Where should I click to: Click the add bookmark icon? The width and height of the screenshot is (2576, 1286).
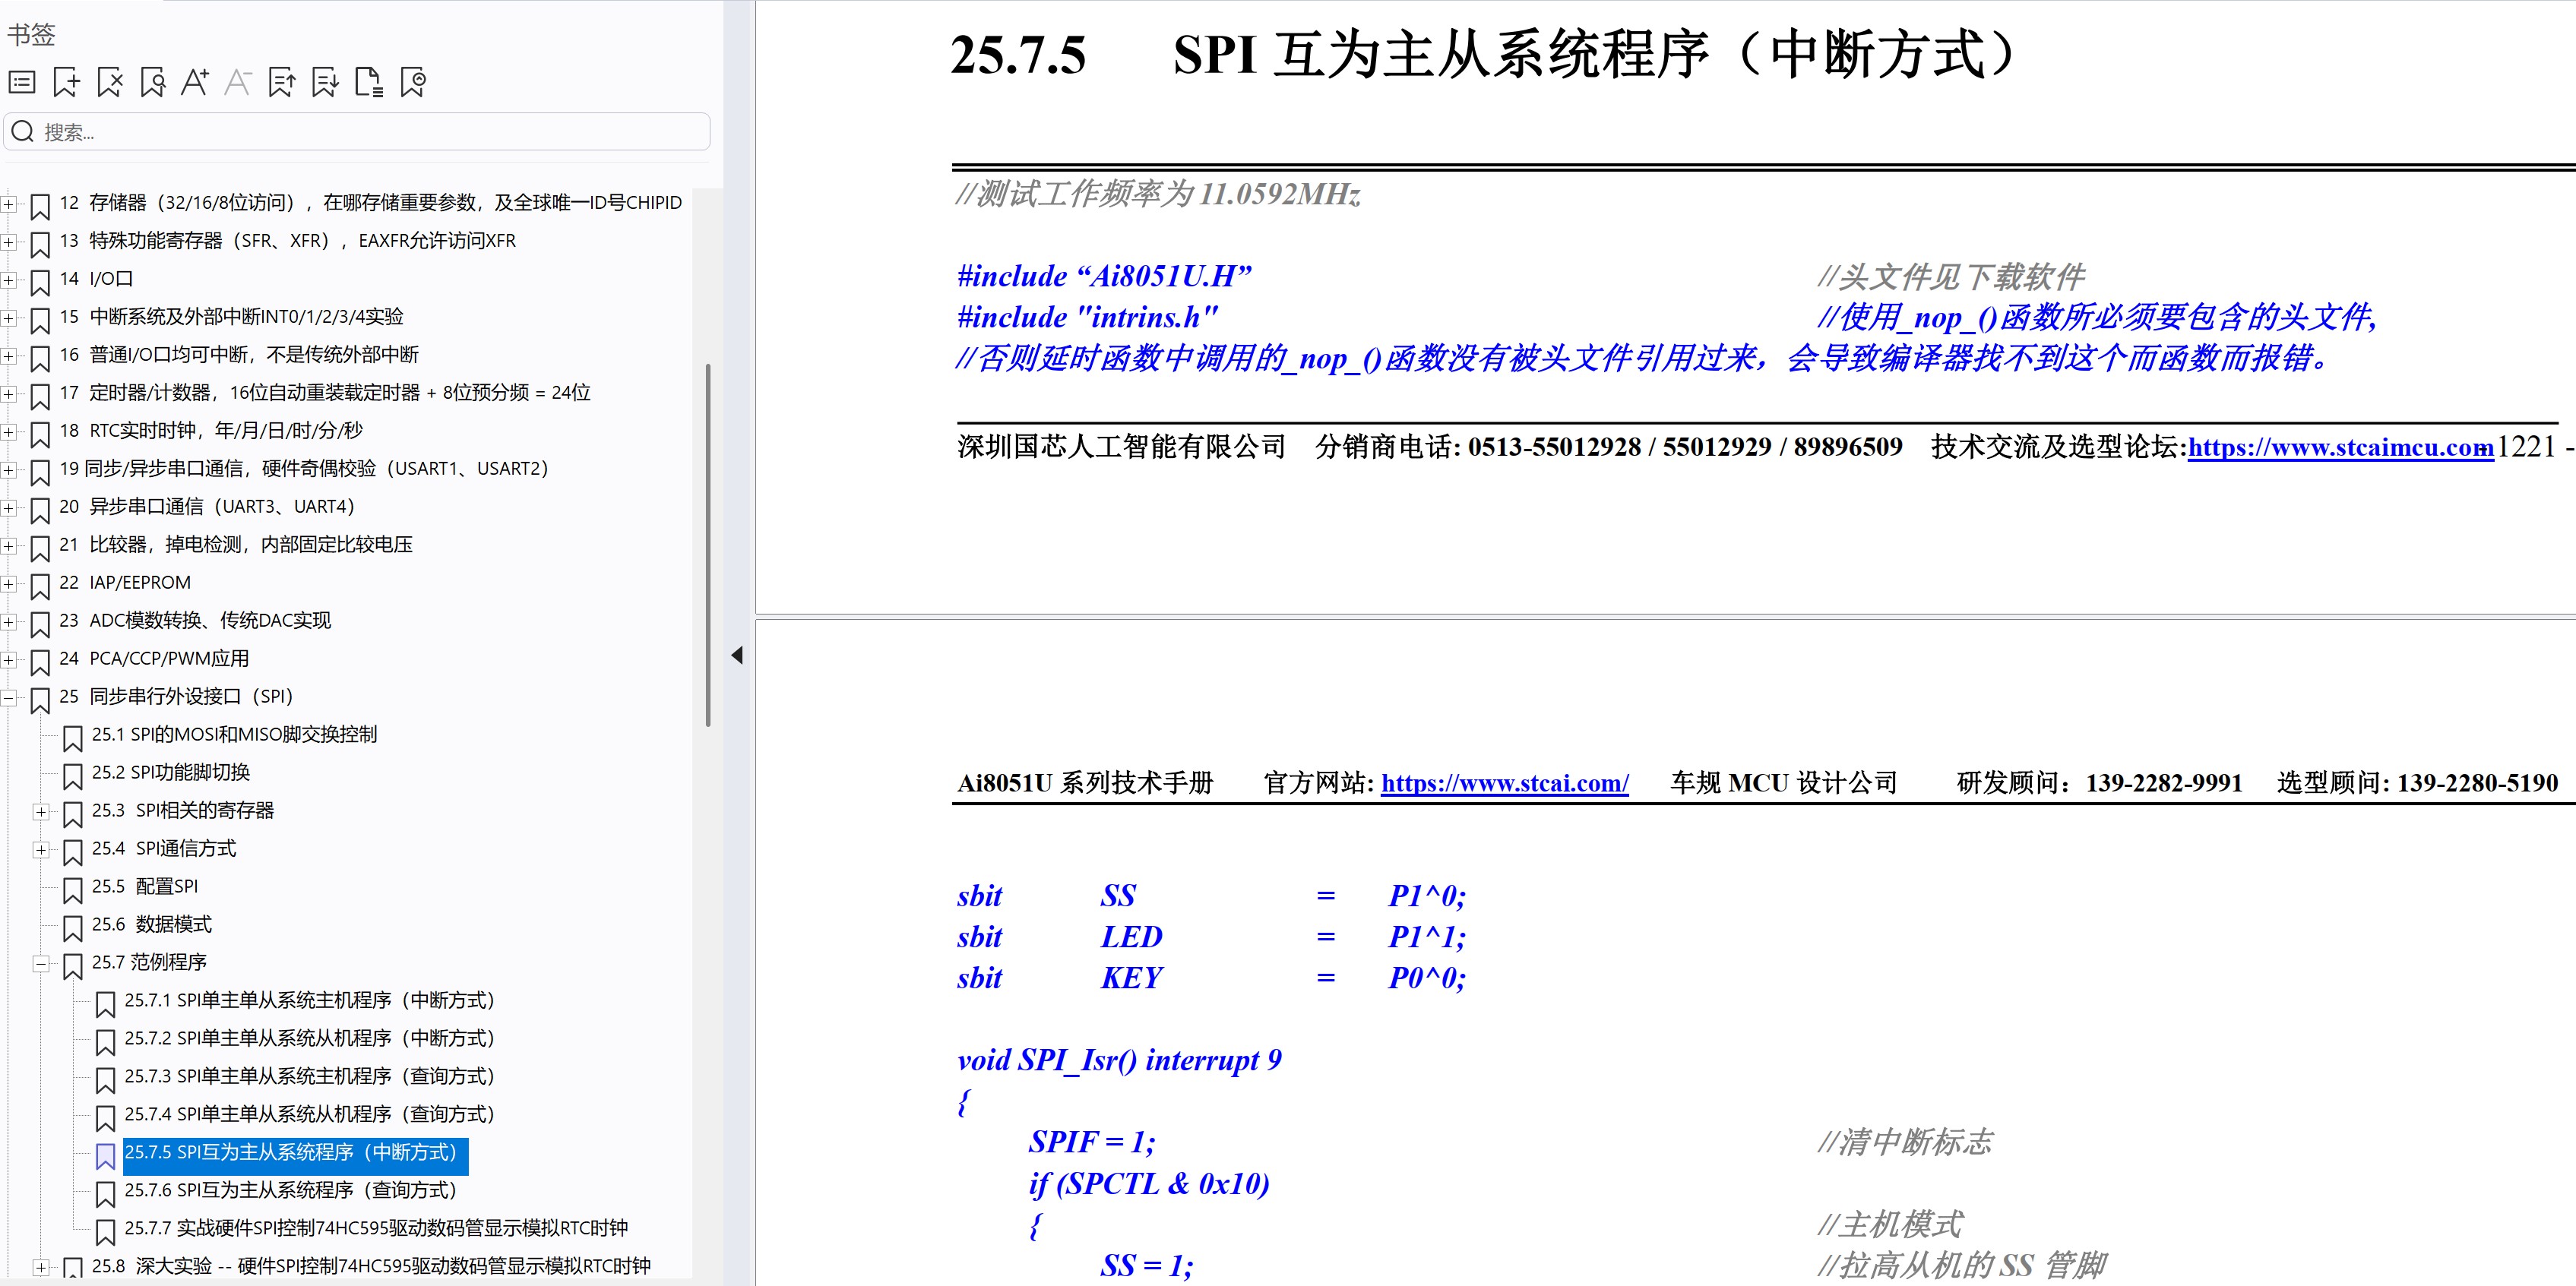pos(66,82)
